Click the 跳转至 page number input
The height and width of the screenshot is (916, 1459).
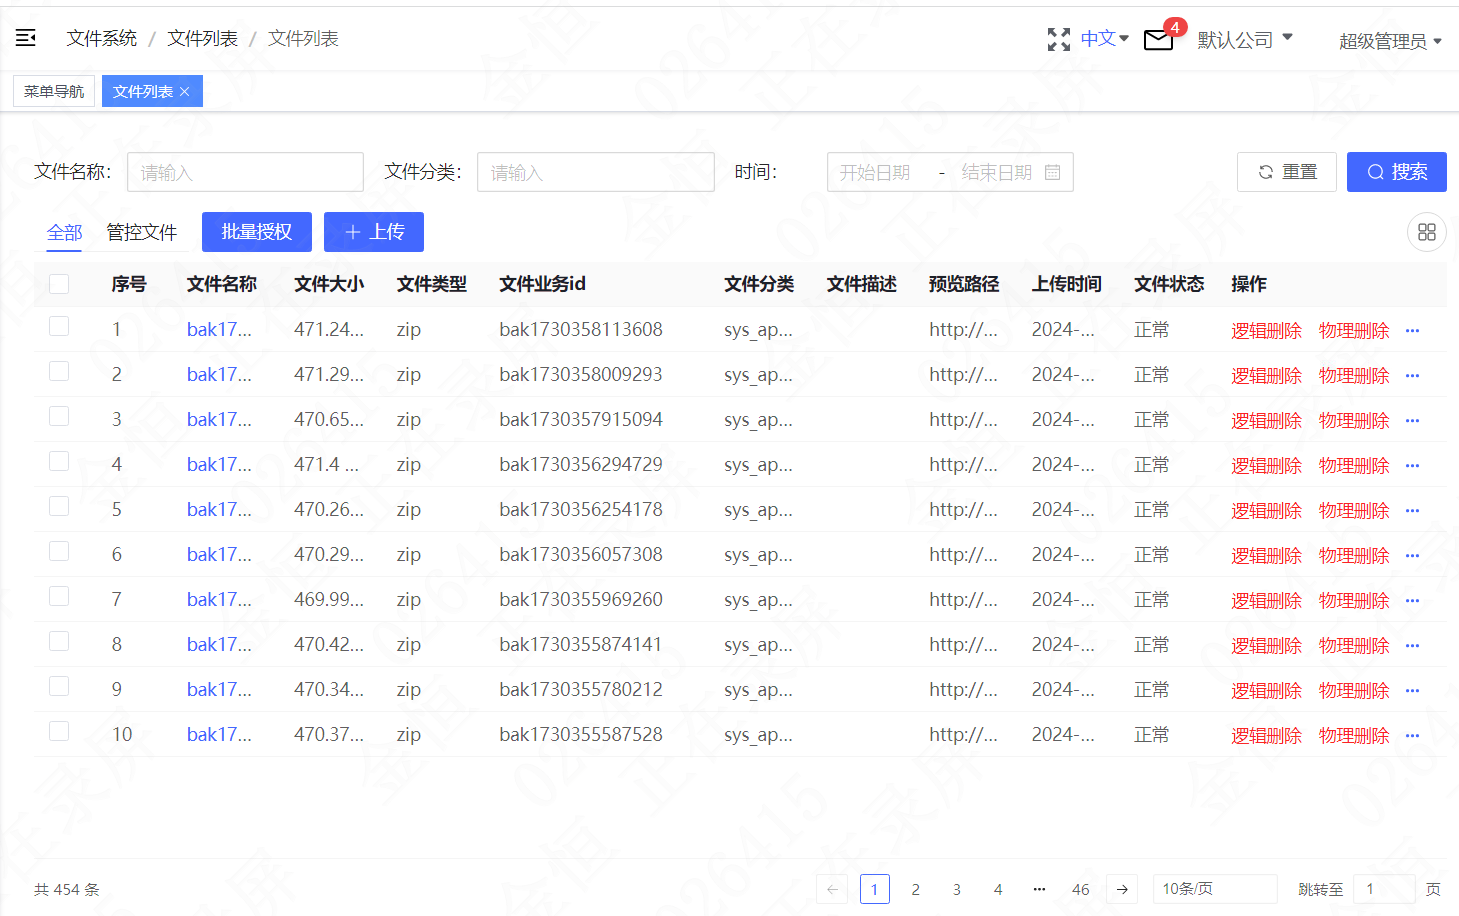coord(1384,889)
